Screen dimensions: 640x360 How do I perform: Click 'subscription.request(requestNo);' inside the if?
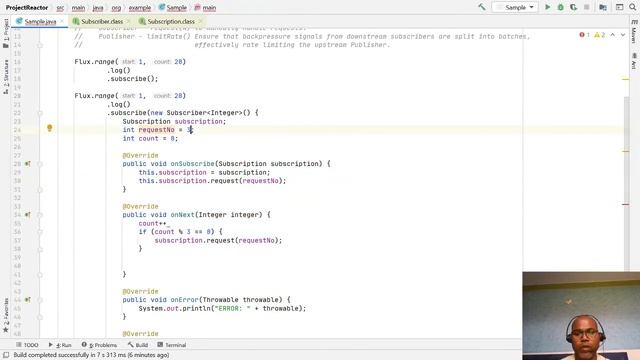pyautogui.click(x=218, y=240)
